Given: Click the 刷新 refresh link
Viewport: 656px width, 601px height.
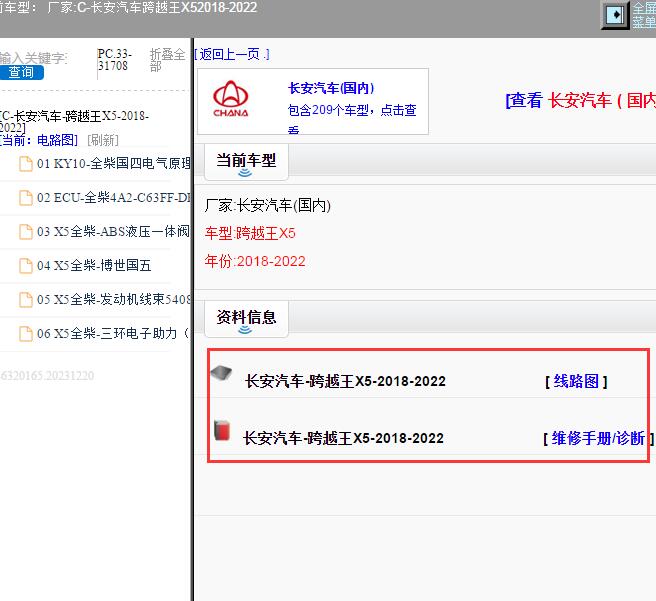Looking at the screenshot, I should (x=103, y=140).
